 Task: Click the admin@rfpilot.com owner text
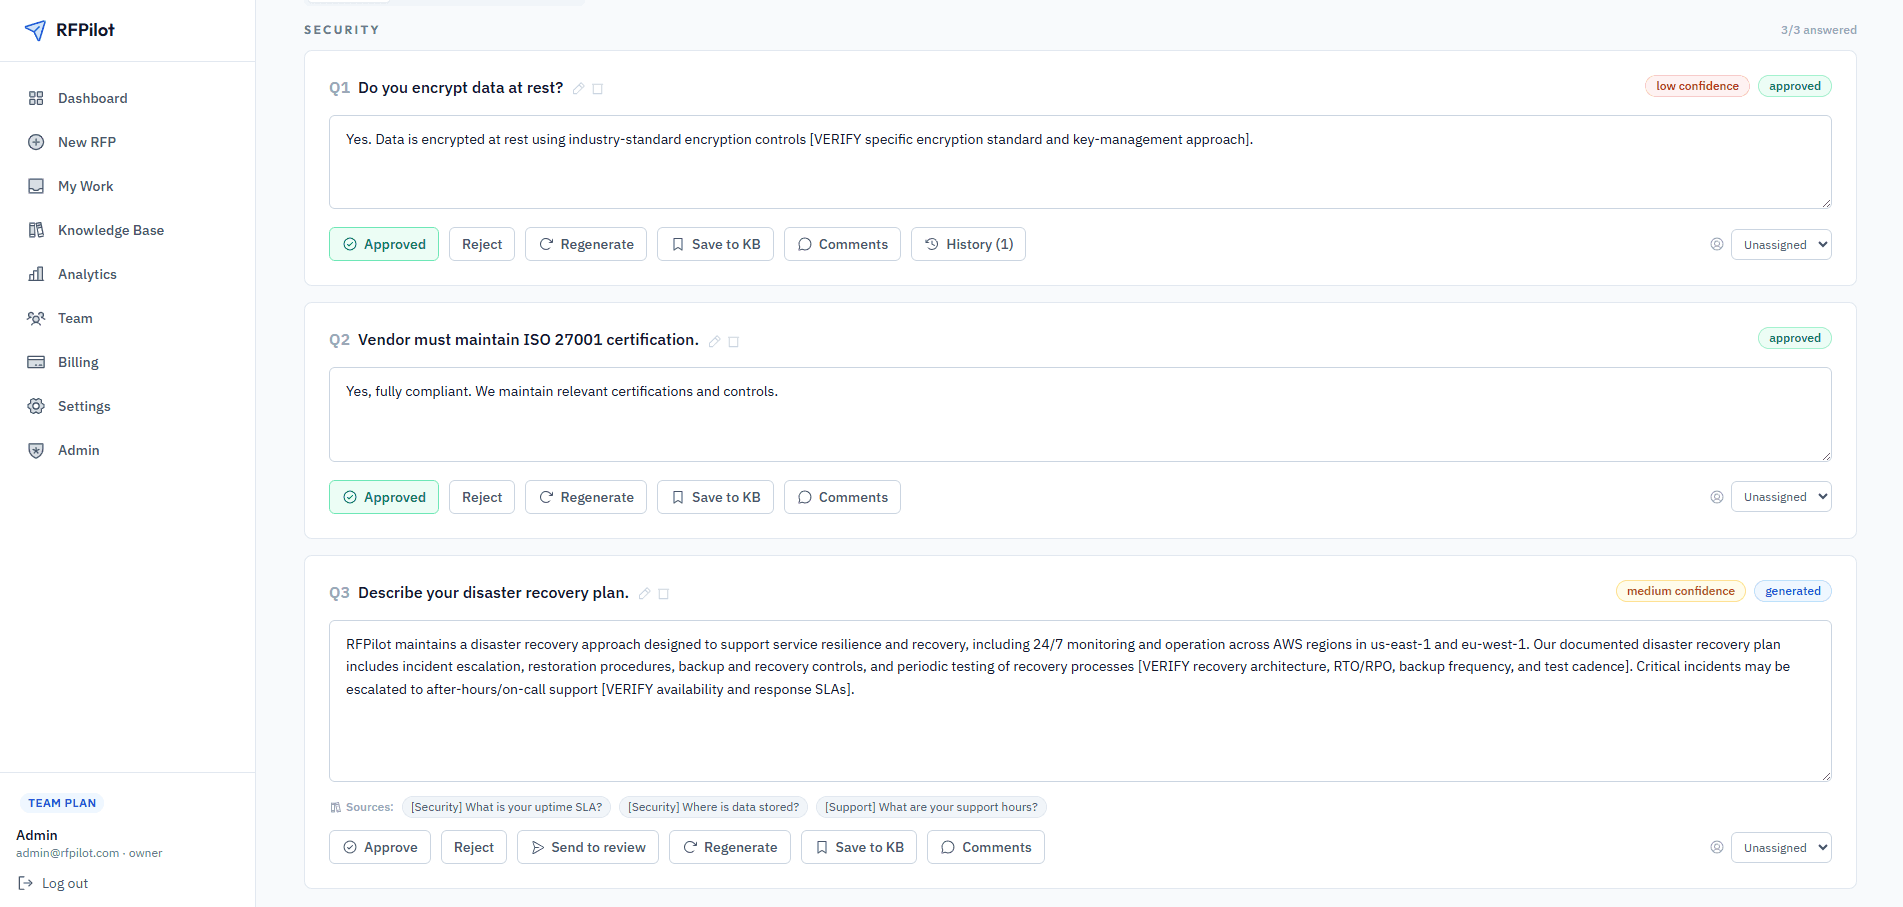click(89, 853)
